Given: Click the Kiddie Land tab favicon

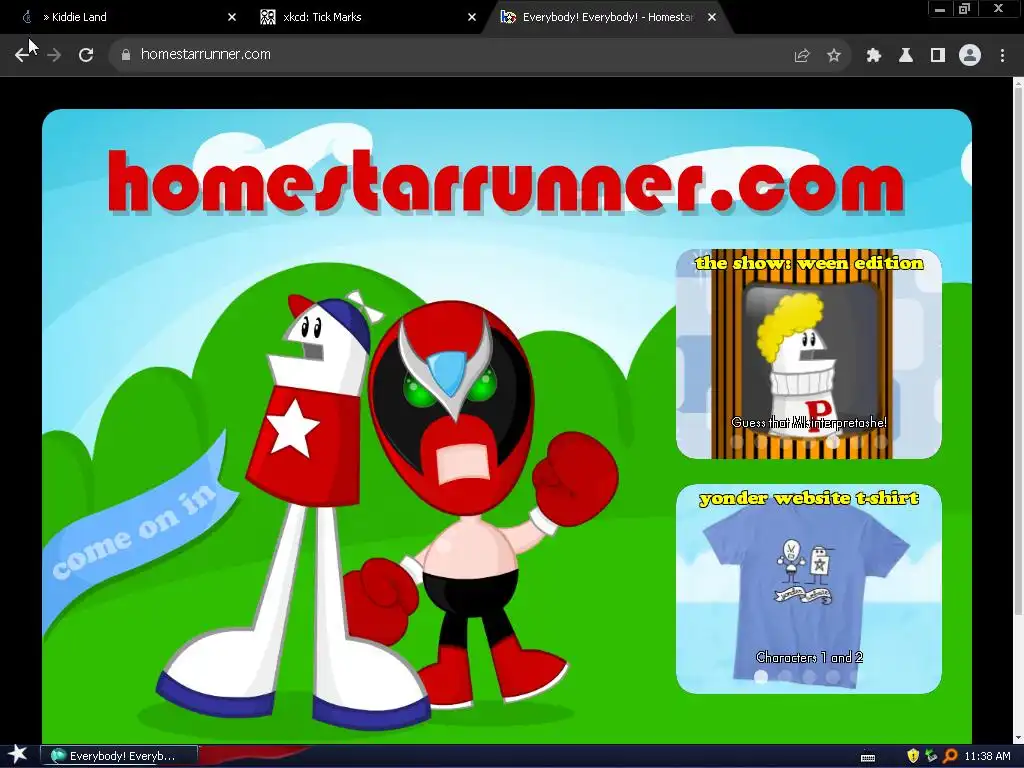Looking at the screenshot, I should 27,17.
